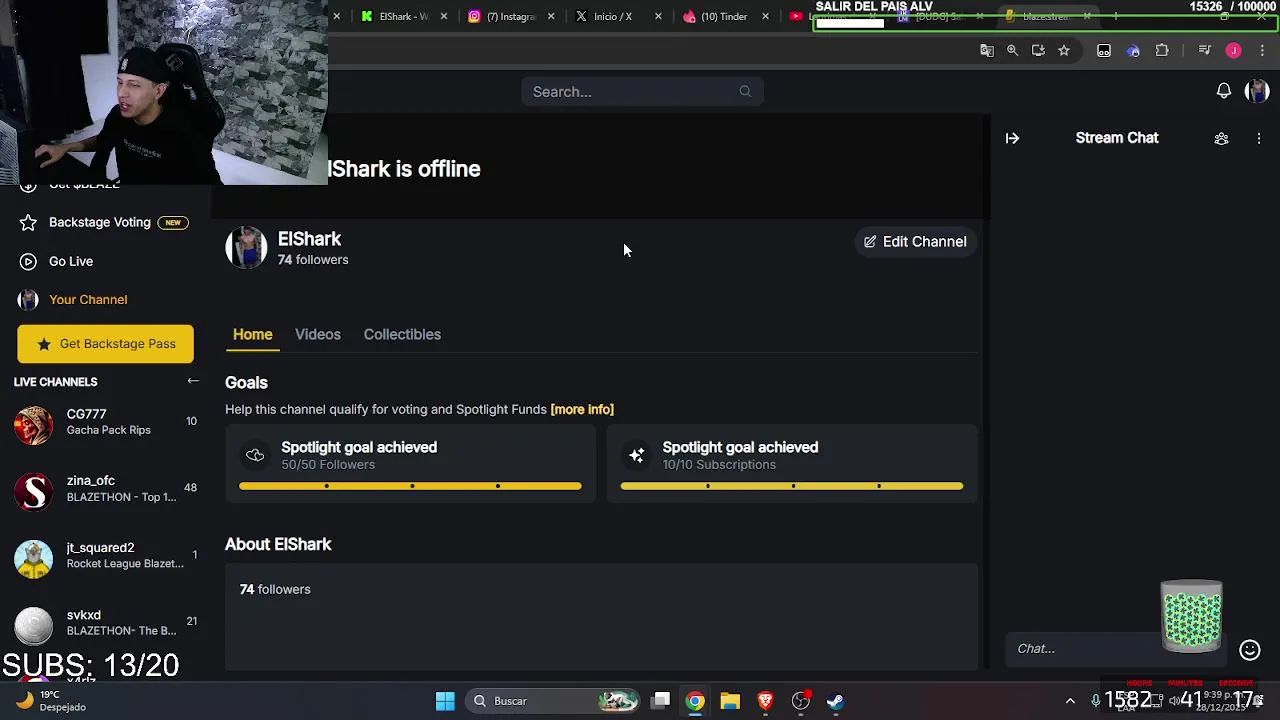Click followers goal cloud icon
Screen dimensions: 1280x720
click(x=255, y=456)
